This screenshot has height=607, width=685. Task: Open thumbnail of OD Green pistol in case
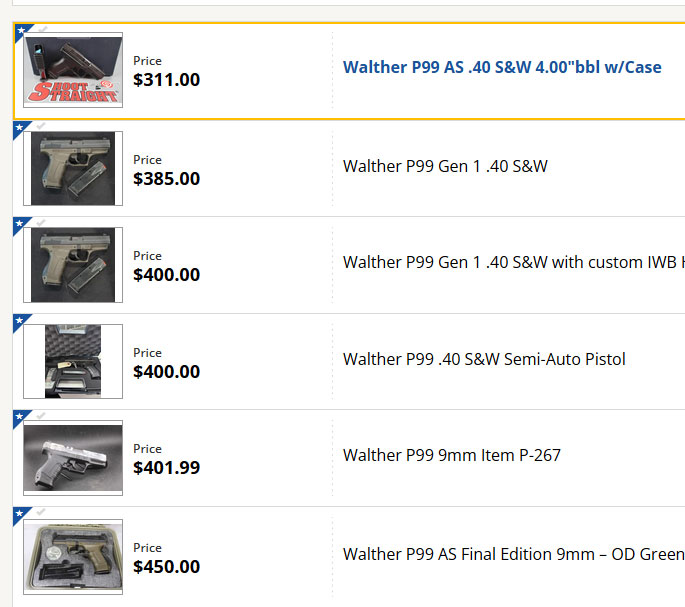(73, 557)
